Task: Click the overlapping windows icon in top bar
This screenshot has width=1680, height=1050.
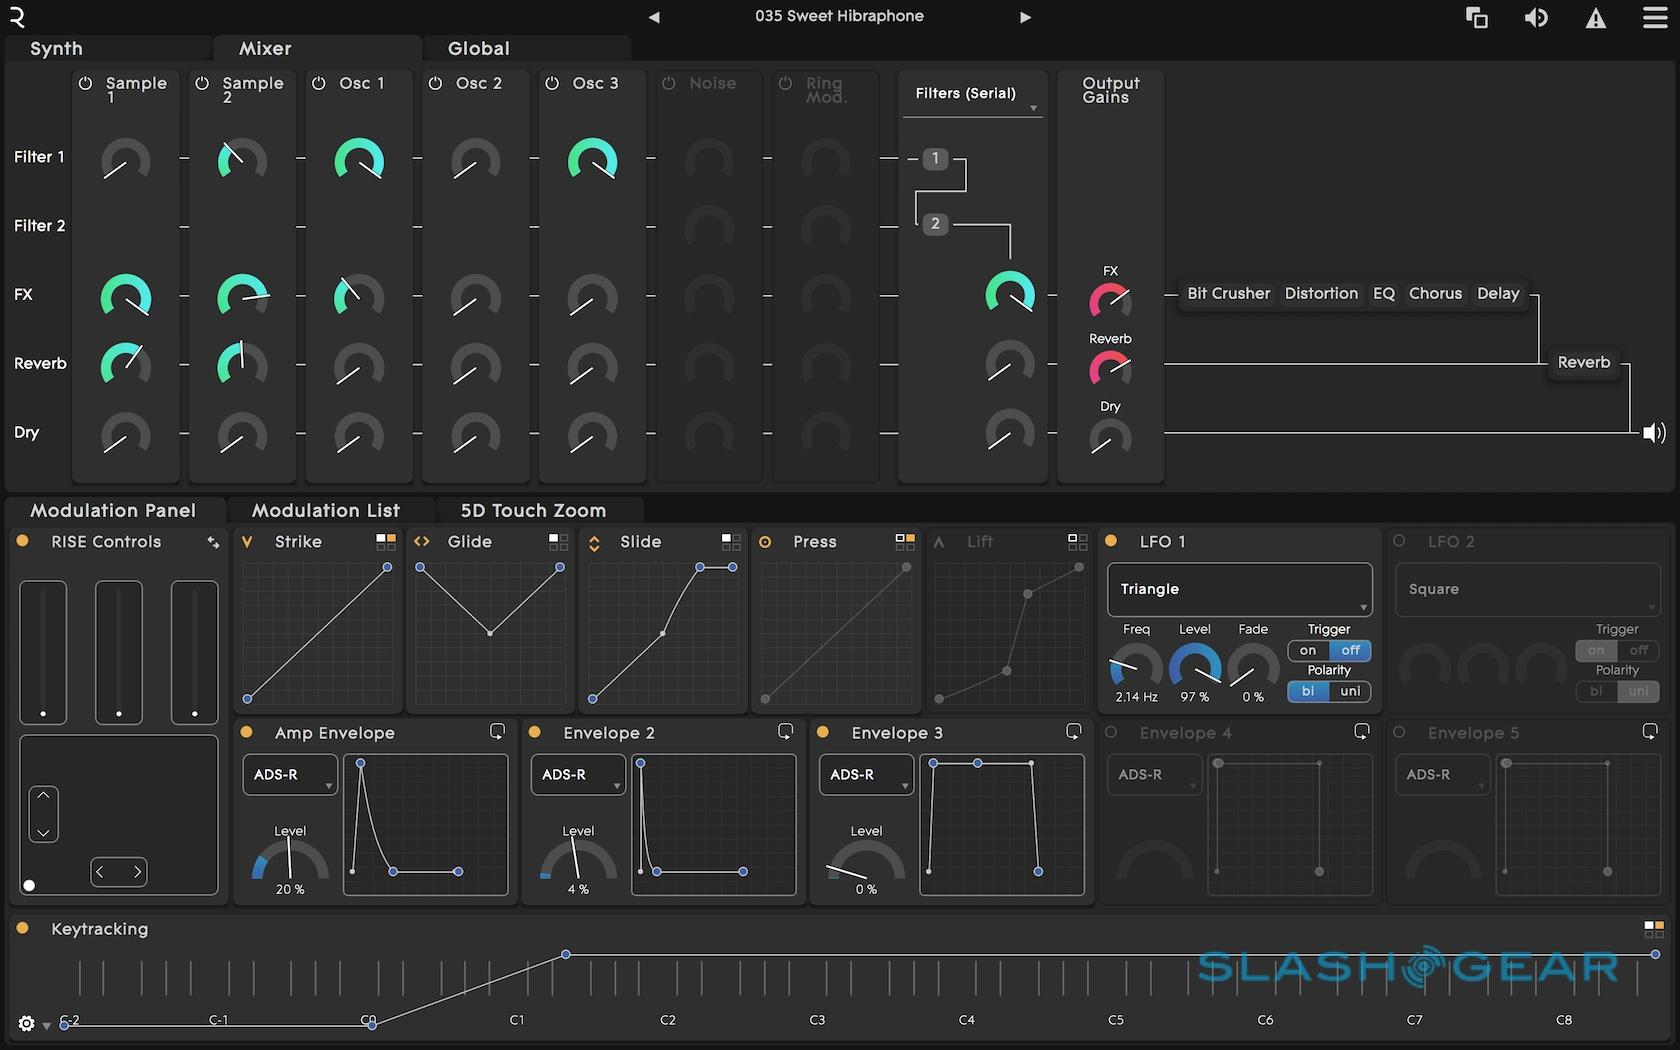Action: [1476, 18]
